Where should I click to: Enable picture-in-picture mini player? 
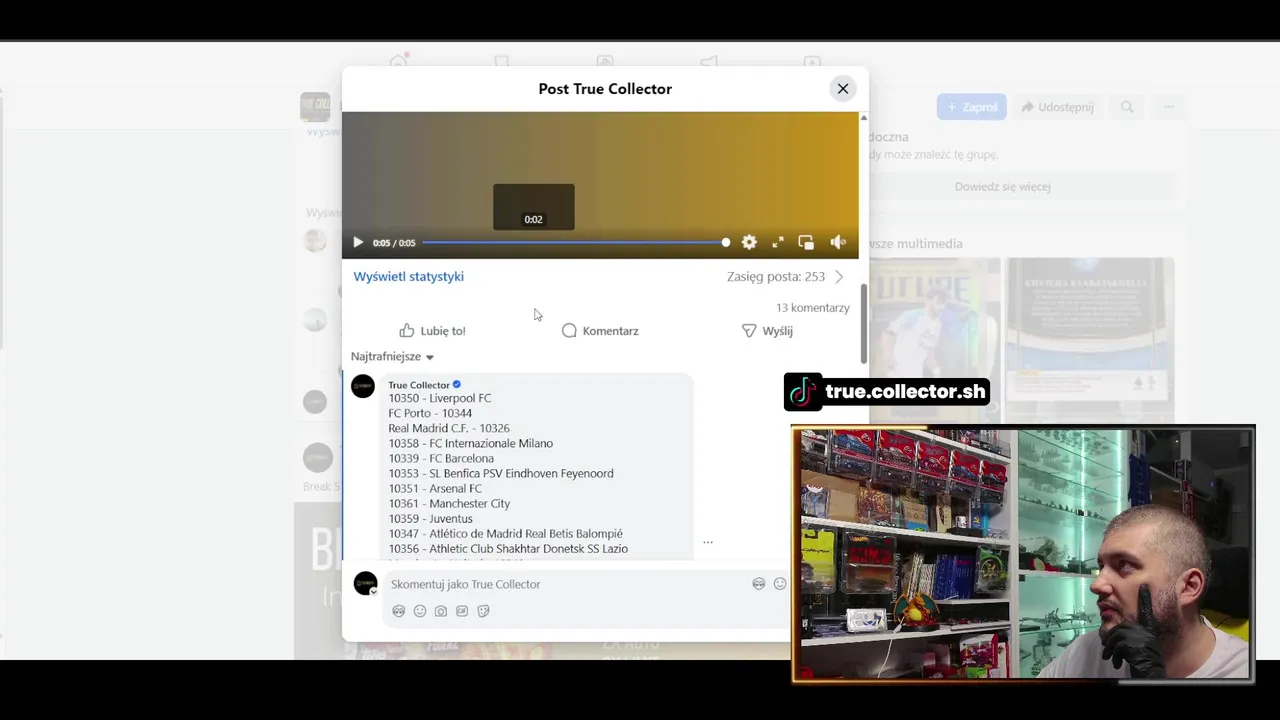pyautogui.click(x=806, y=242)
